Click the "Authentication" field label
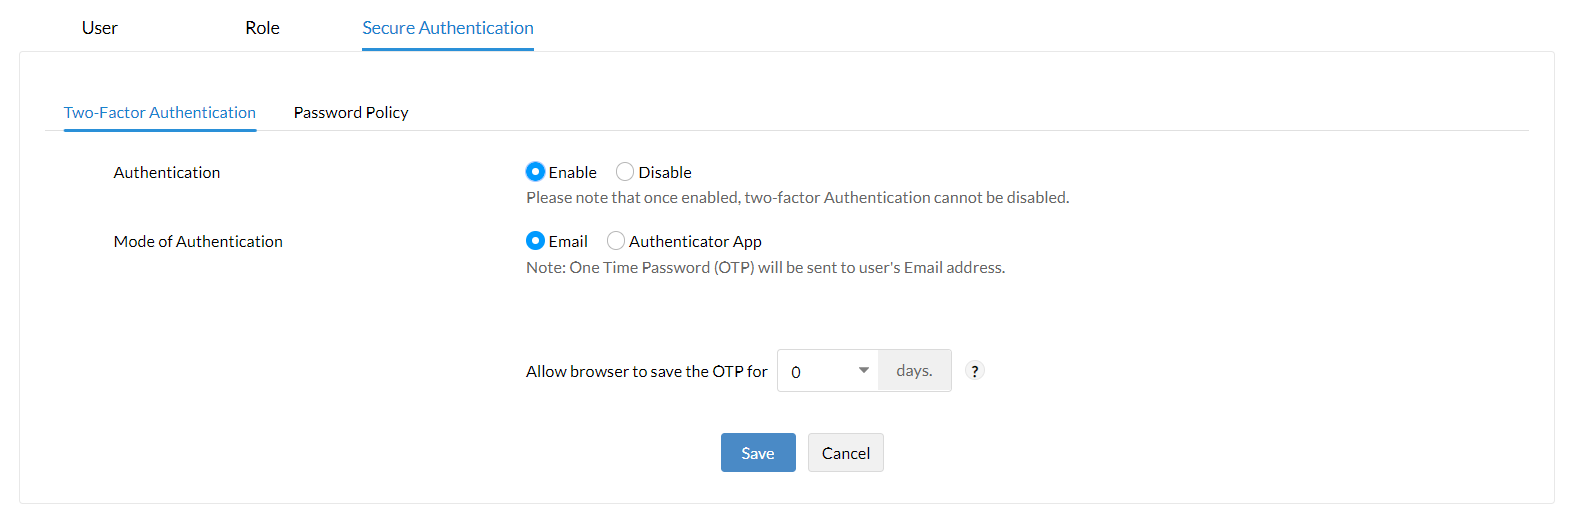Viewport: 1569px width, 520px height. click(167, 173)
